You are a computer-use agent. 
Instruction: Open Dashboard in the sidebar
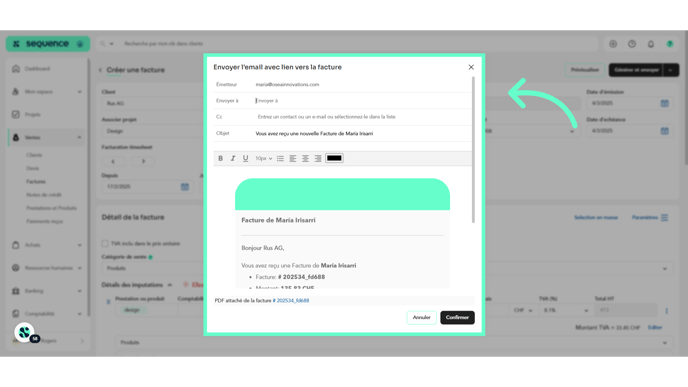coord(37,69)
